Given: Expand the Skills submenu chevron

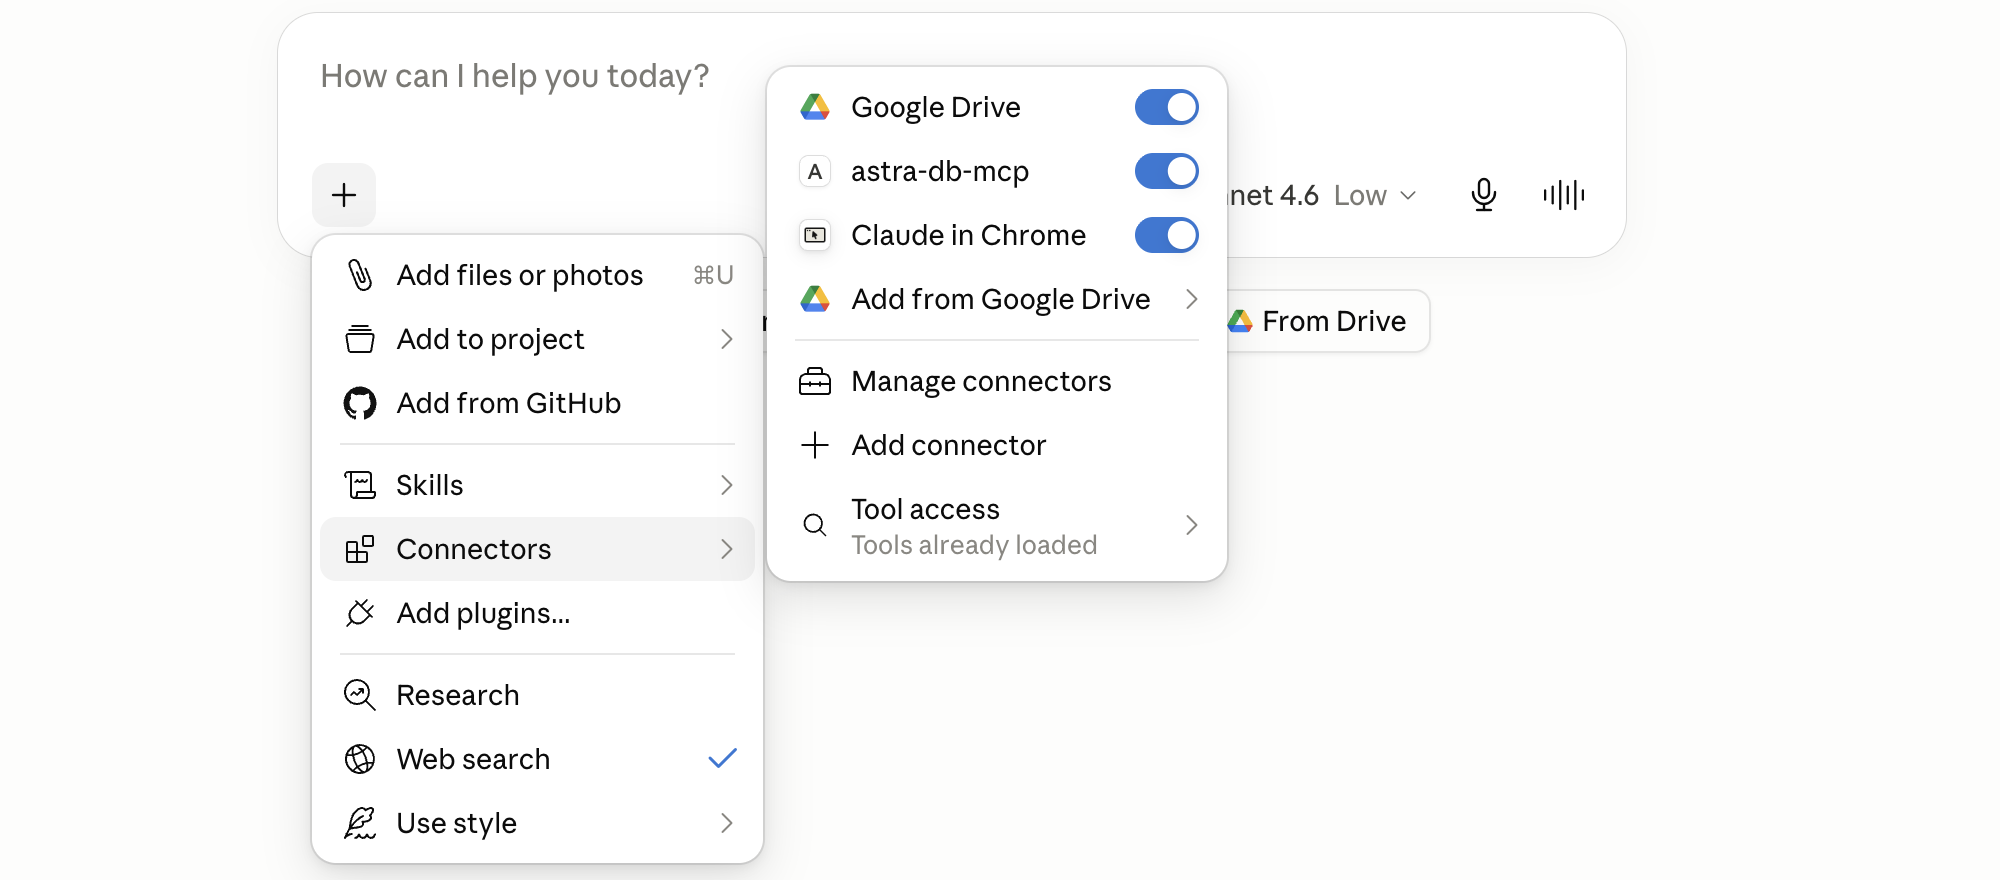Looking at the screenshot, I should [x=727, y=485].
